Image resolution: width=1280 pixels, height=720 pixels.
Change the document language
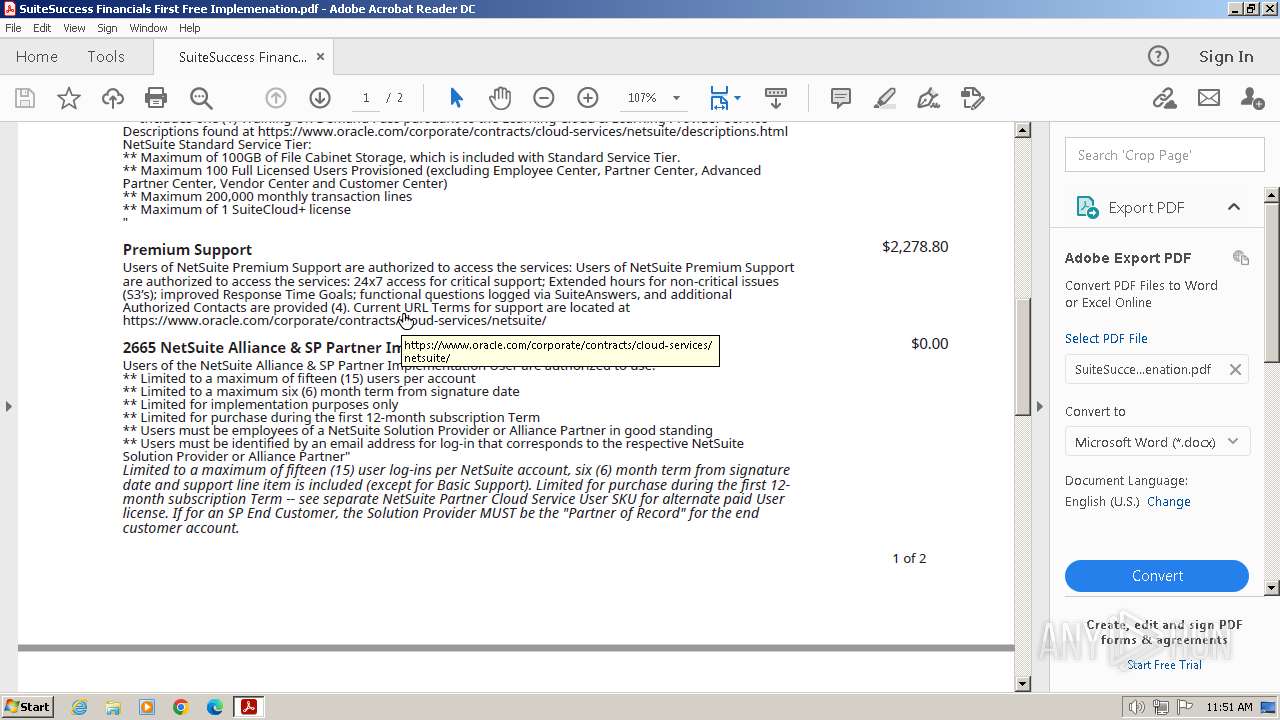pyautogui.click(x=1169, y=502)
